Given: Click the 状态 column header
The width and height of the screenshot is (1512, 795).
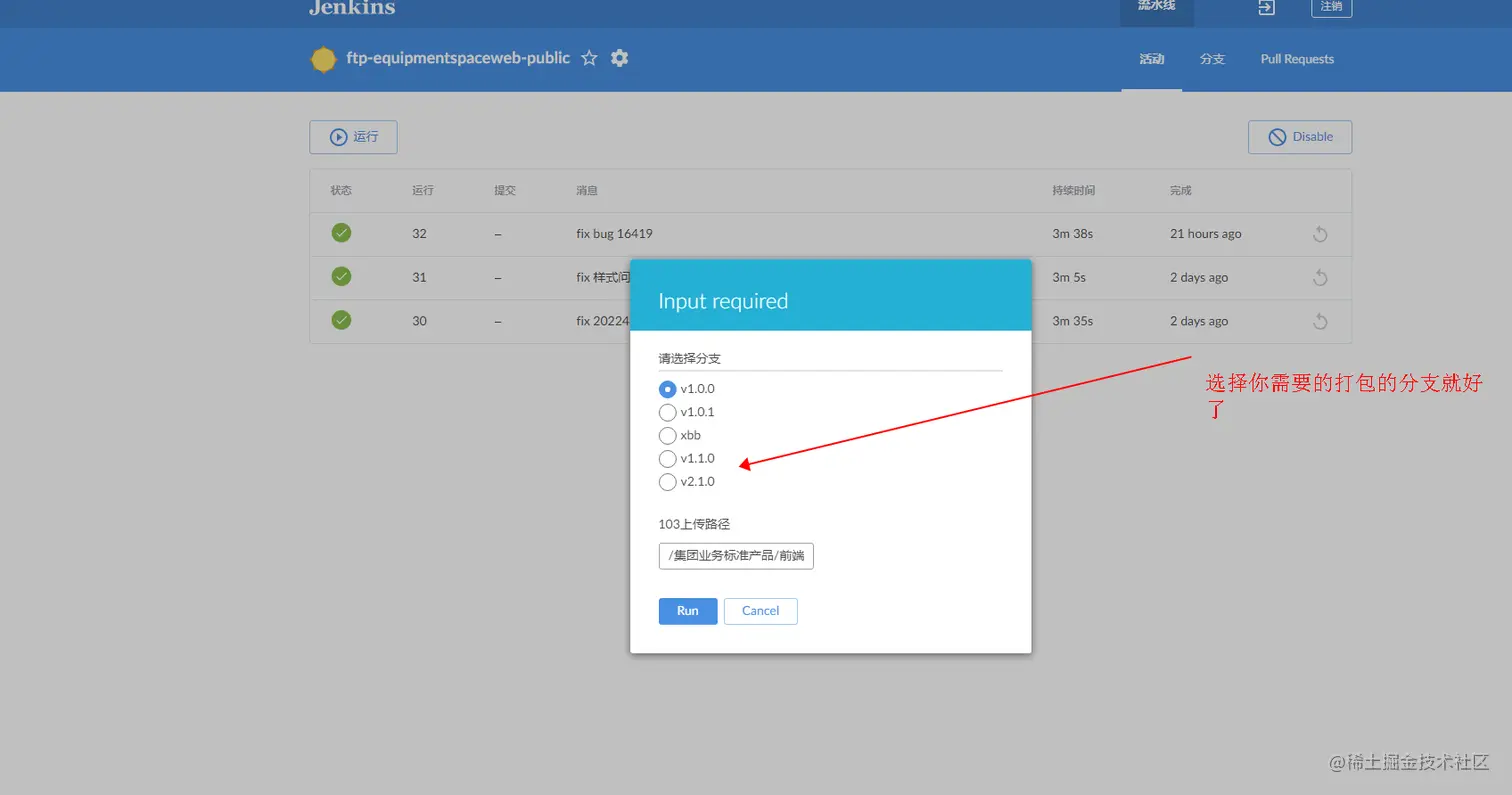Looking at the screenshot, I should (x=341, y=191).
